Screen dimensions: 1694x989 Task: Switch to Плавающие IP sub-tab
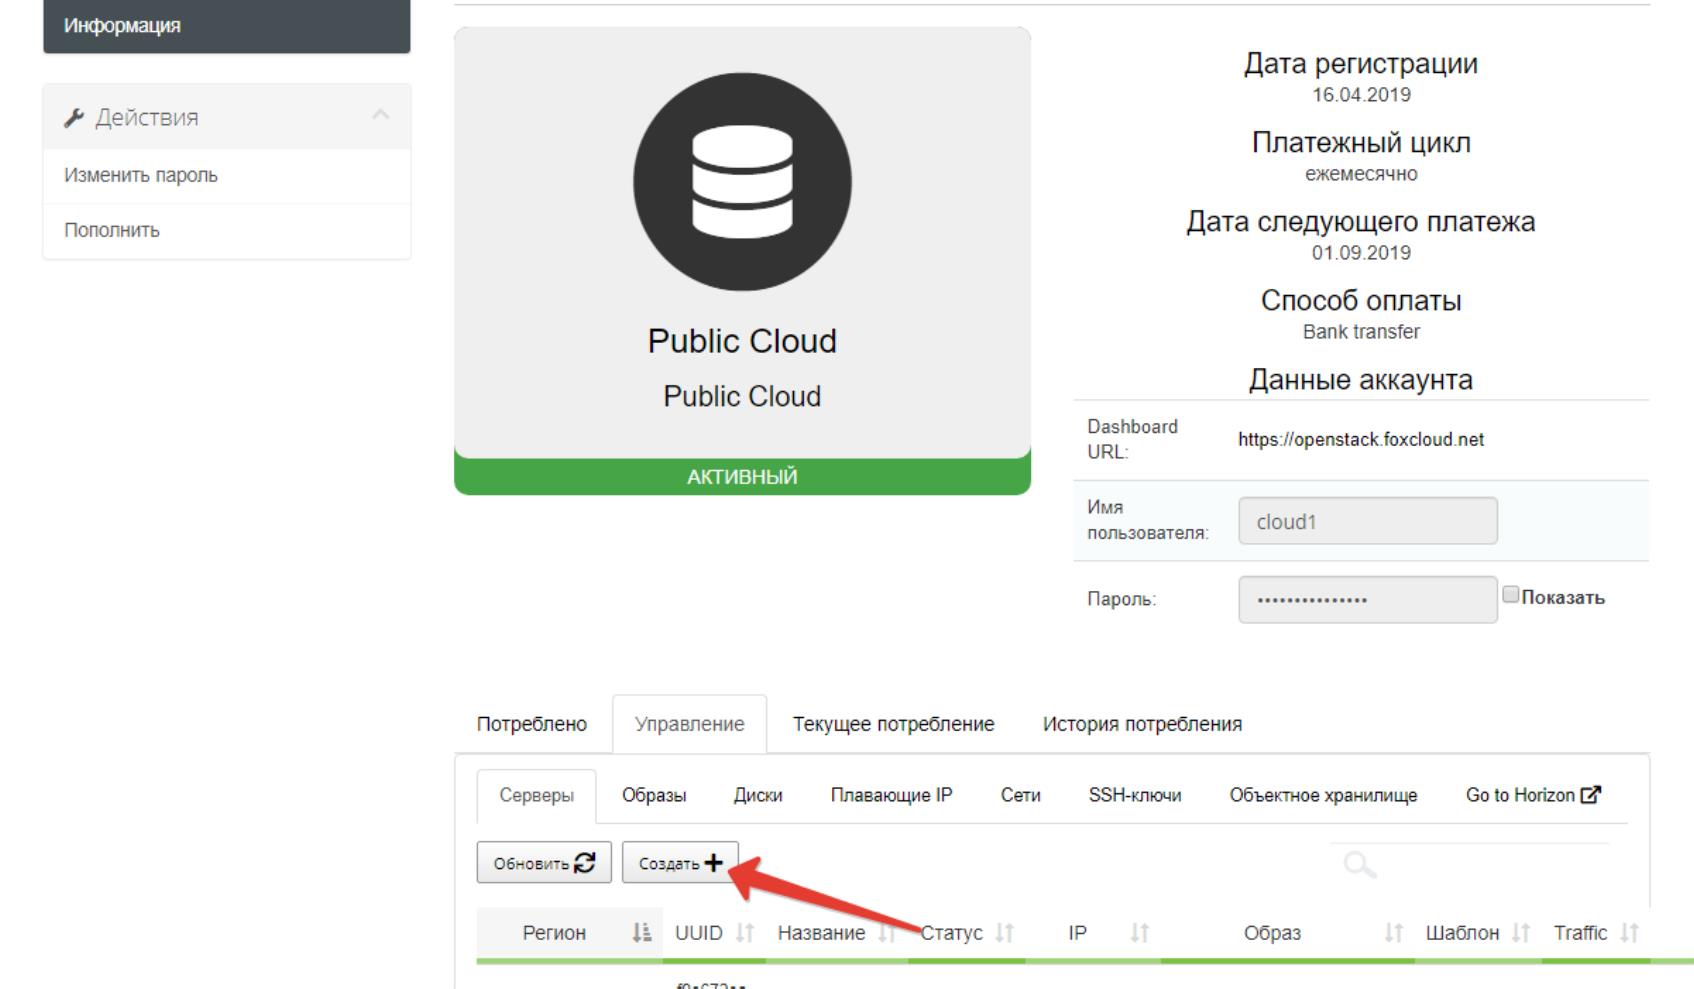pyautogui.click(x=892, y=796)
